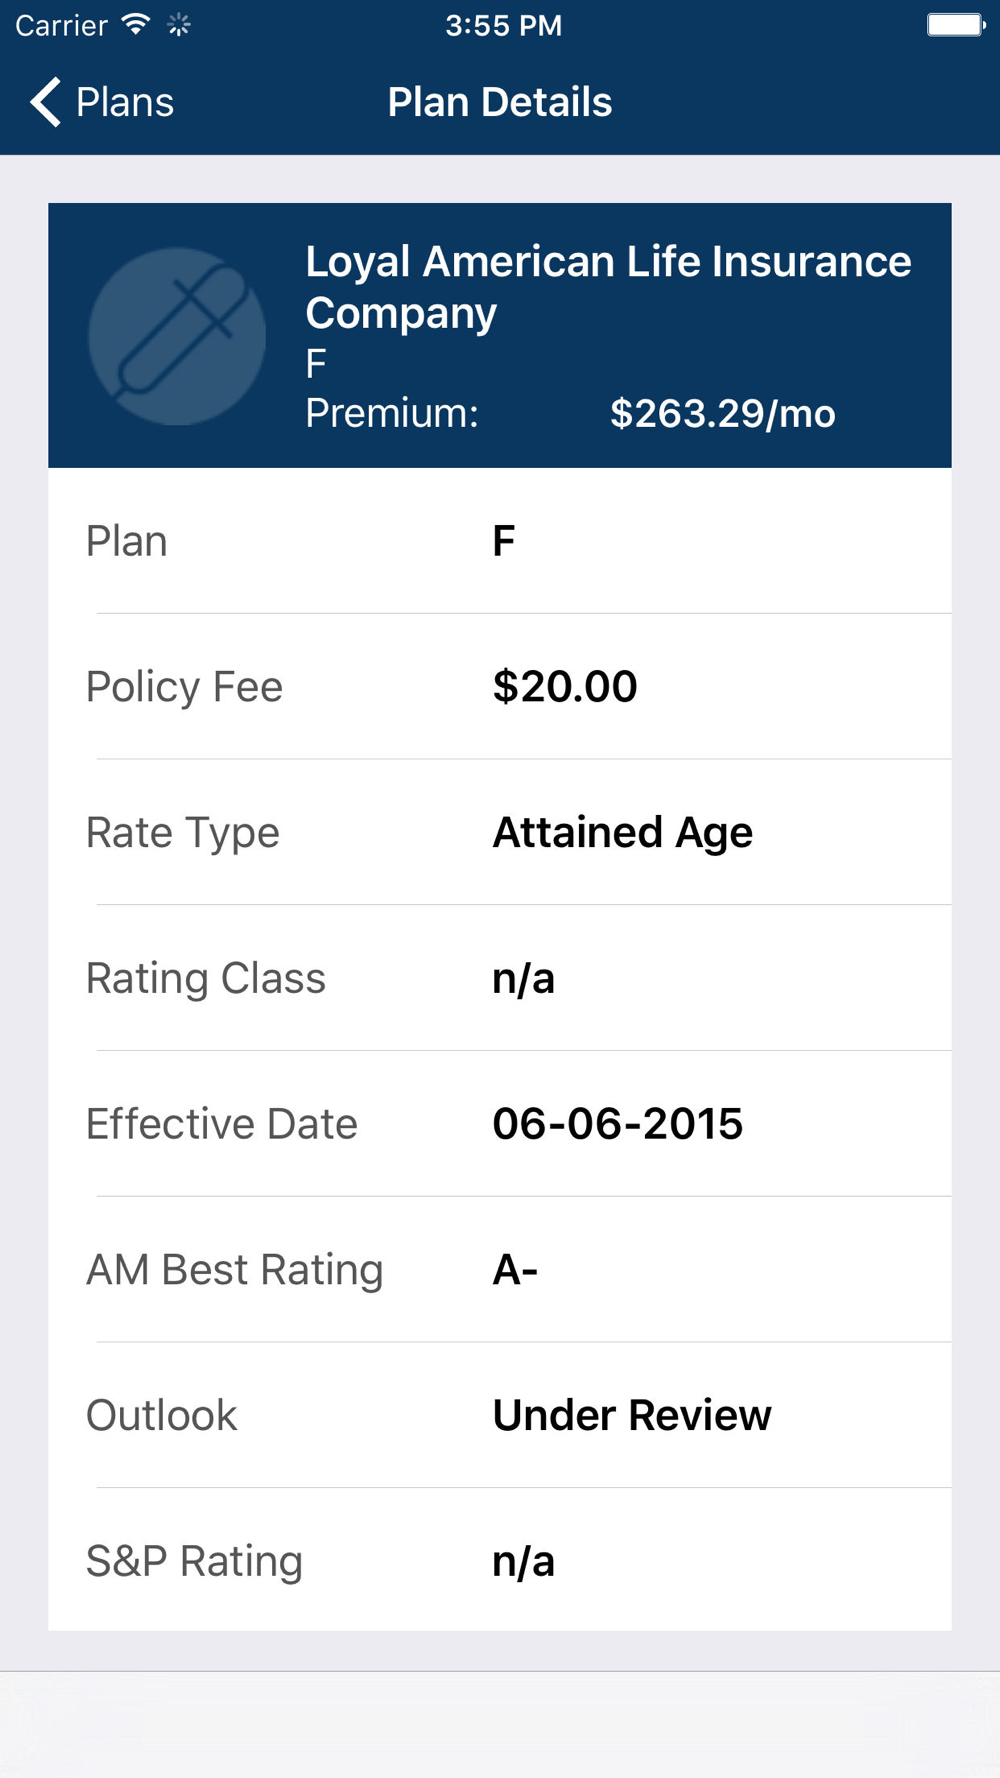Tap the battery icon in status bar
Screen dimensions: 1000x1778
[x=955, y=25]
